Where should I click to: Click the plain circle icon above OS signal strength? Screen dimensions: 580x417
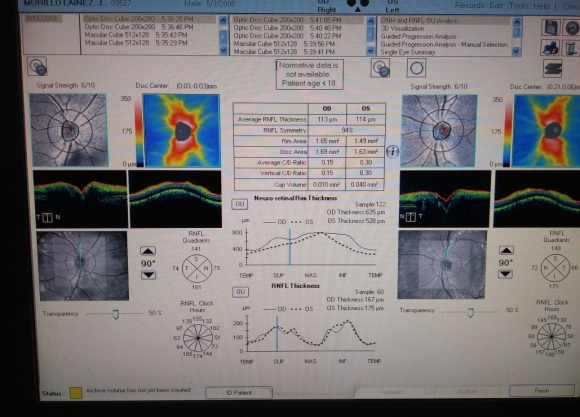(x=417, y=68)
